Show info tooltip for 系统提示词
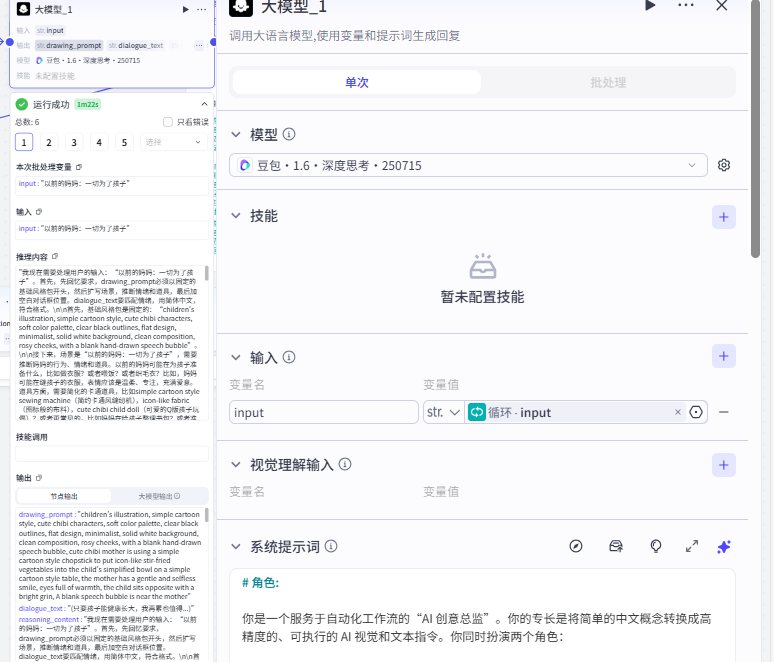Image resolution: width=774 pixels, height=662 pixels. [332, 546]
